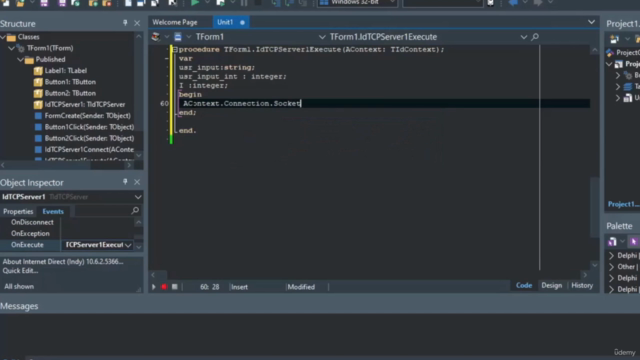This screenshot has height=360, width=640.
Task: Open the IdTCPServer1 component selector dropdown
Action: [x=138, y=197]
